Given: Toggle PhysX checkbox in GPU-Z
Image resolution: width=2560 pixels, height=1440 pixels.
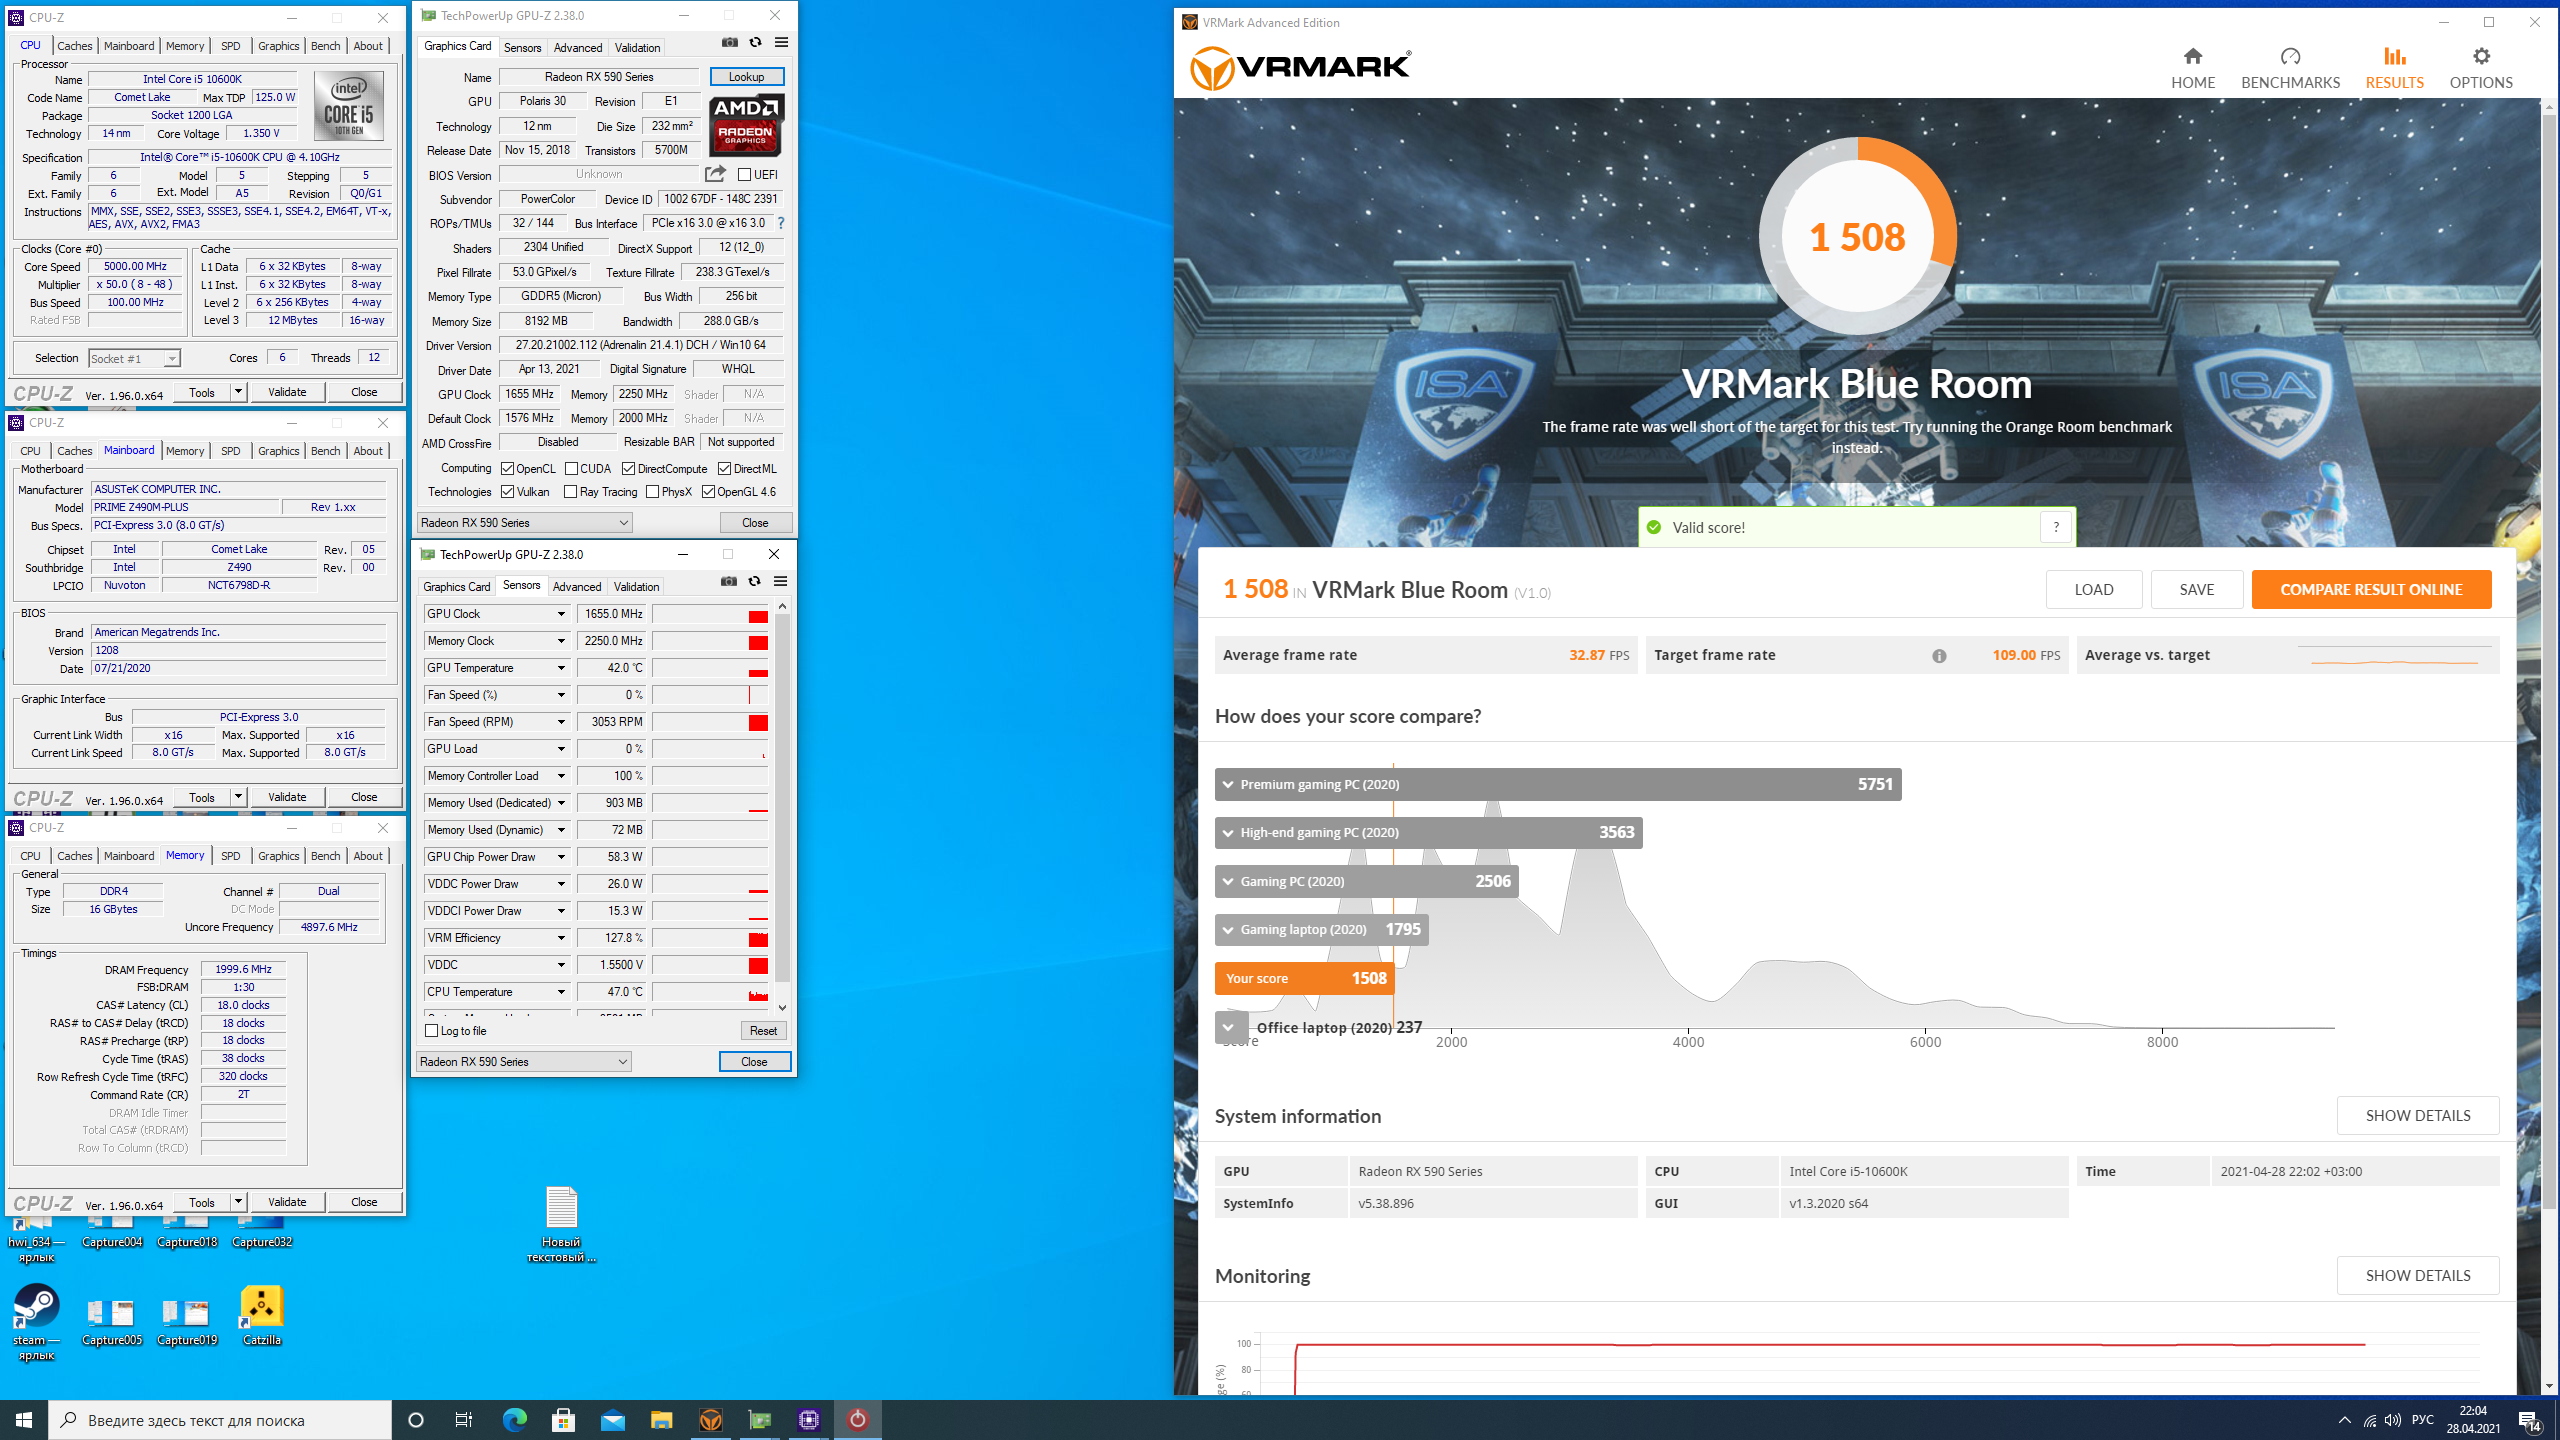Looking at the screenshot, I should [x=652, y=492].
